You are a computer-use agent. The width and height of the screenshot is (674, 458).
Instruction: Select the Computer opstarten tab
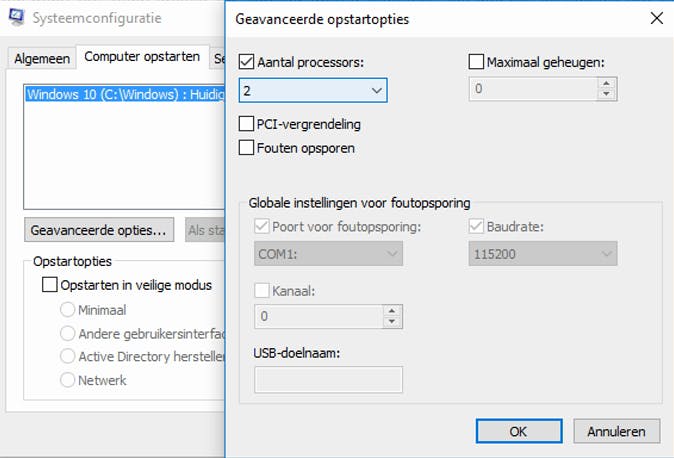point(141,58)
